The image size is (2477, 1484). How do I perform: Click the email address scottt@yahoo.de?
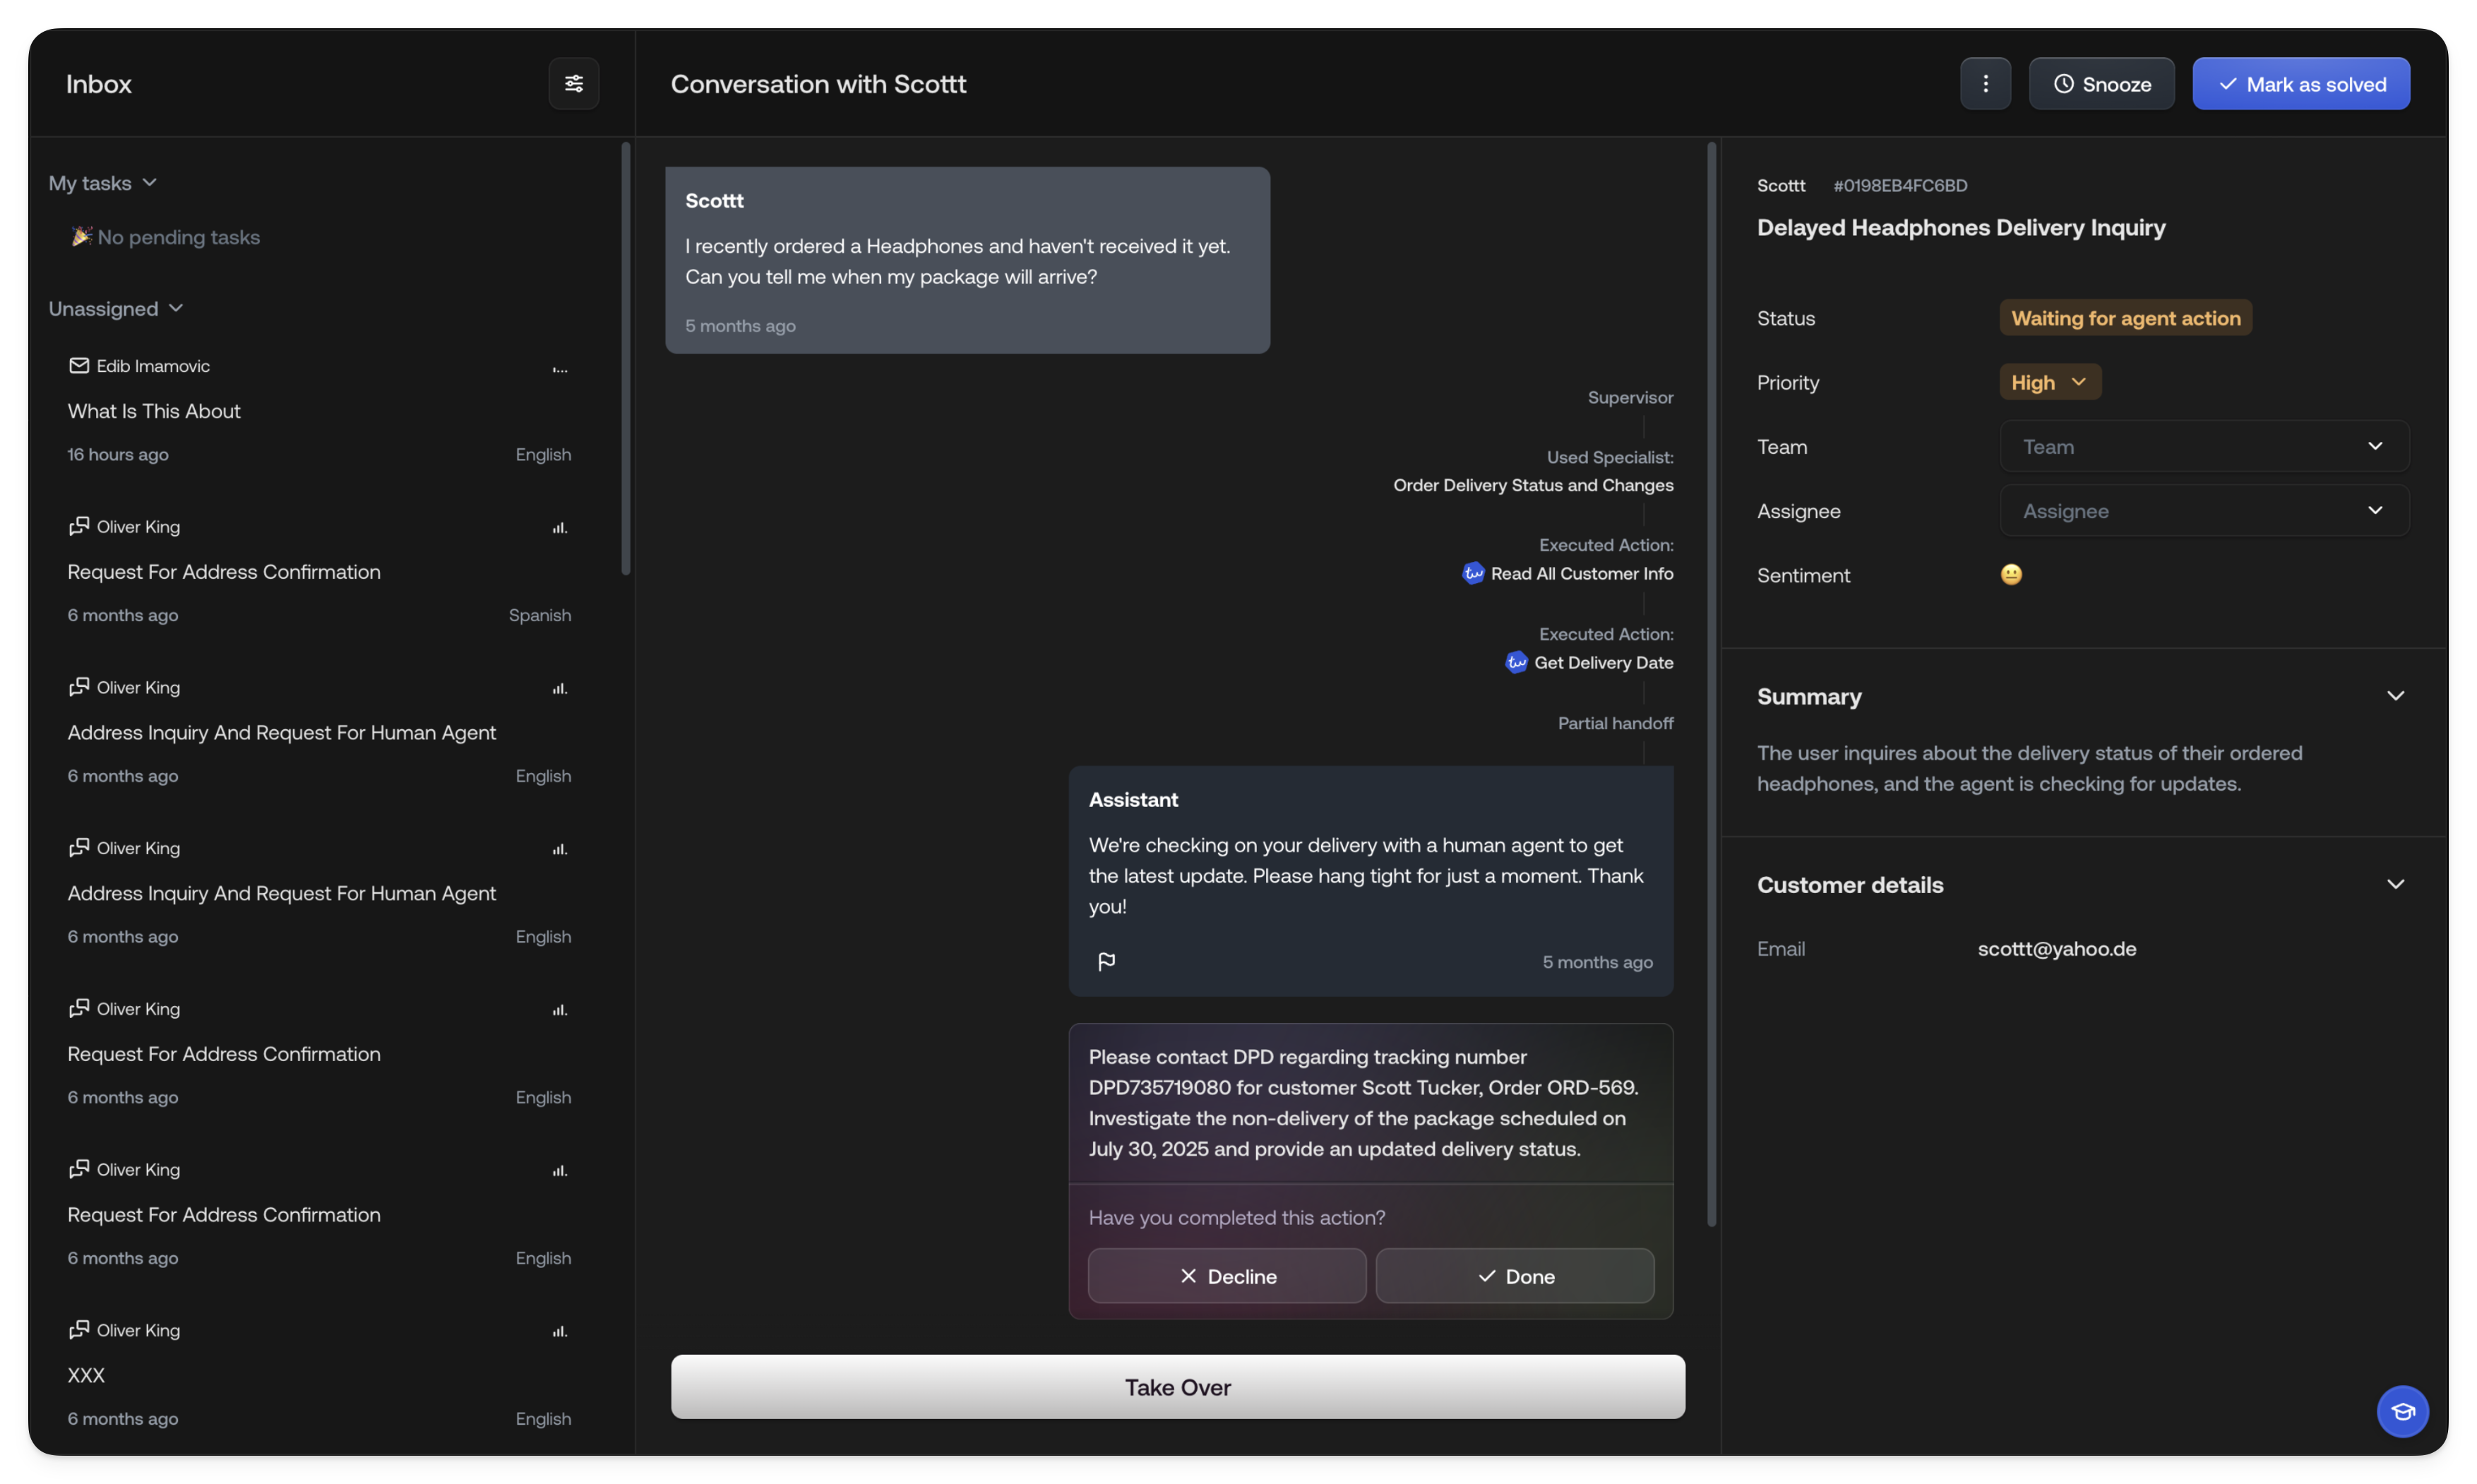click(x=2056, y=948)
